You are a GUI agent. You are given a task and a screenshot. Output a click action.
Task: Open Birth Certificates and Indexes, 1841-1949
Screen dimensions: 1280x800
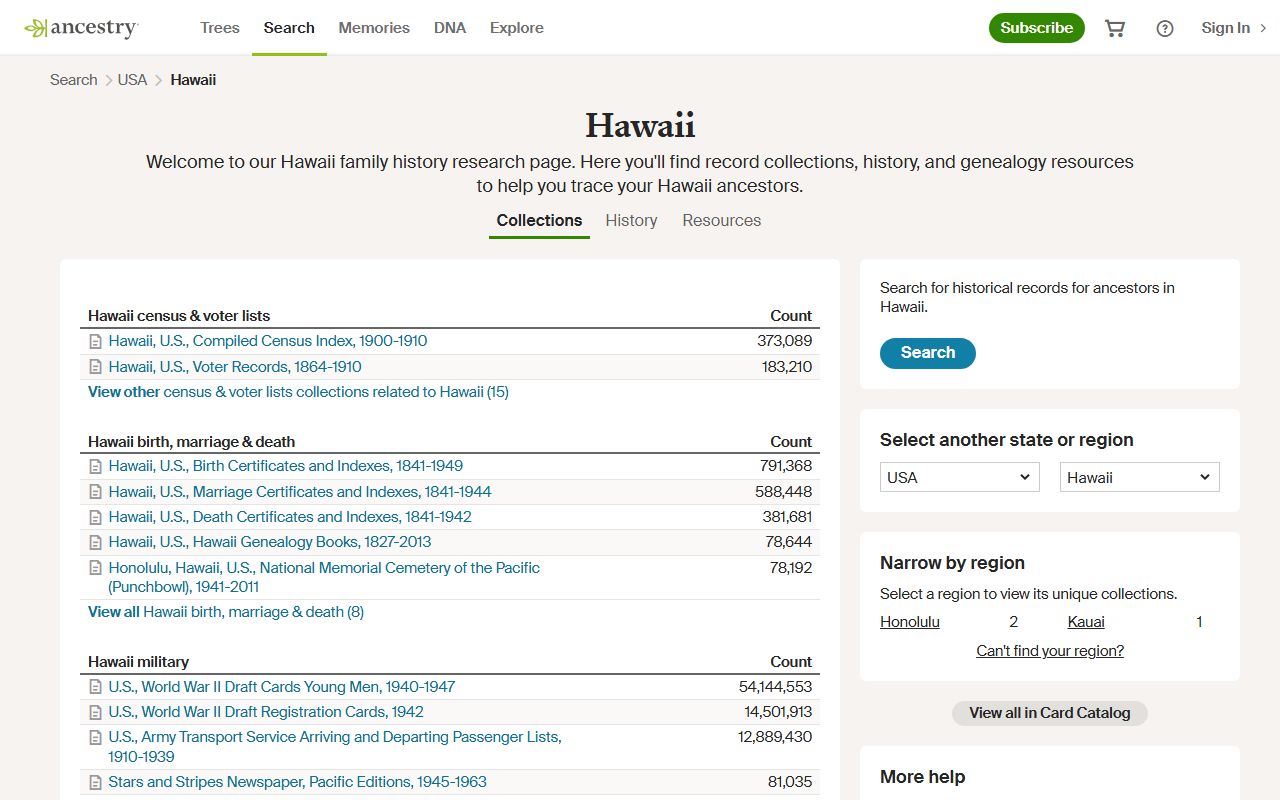click(x=286, y=466)
